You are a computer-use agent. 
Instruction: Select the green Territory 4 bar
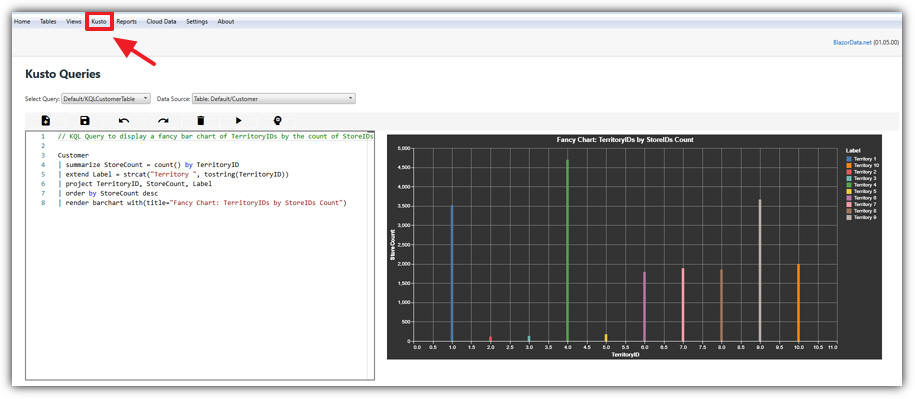coord(567,250)
